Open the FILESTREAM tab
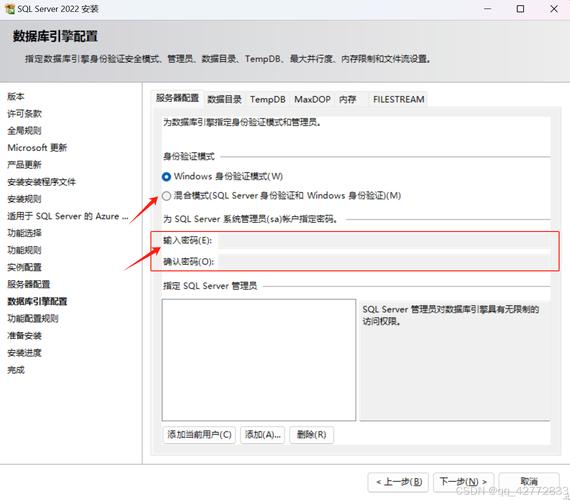 tap(398, 99)
